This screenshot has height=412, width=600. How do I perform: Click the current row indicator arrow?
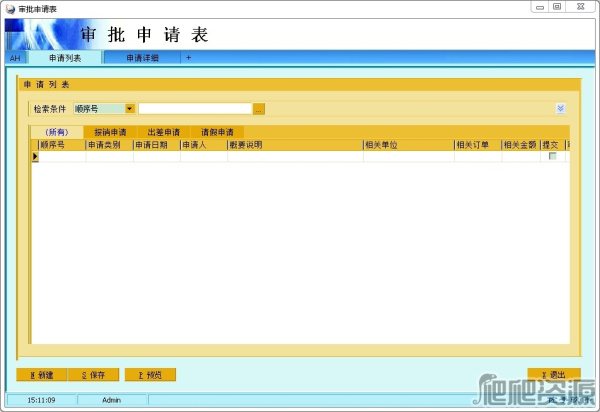[35, 156]
